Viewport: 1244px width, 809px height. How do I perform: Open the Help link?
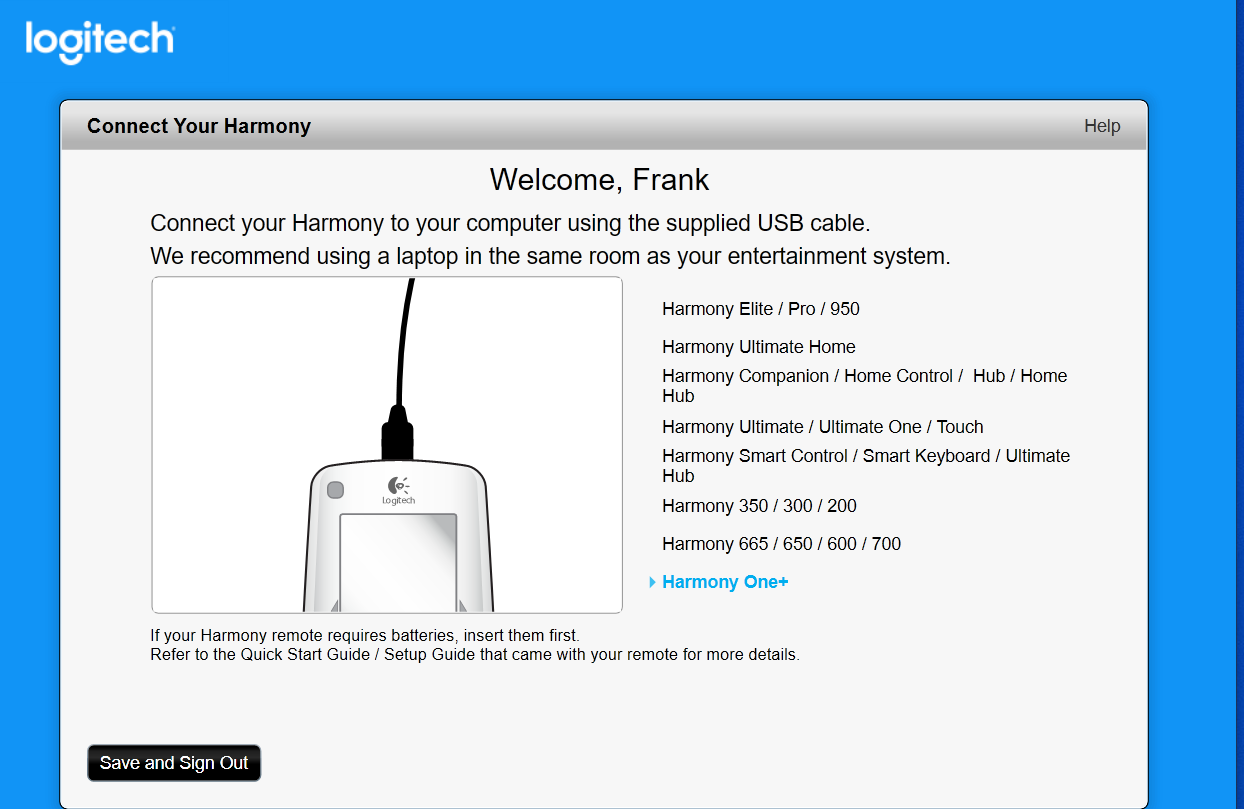1102,126
